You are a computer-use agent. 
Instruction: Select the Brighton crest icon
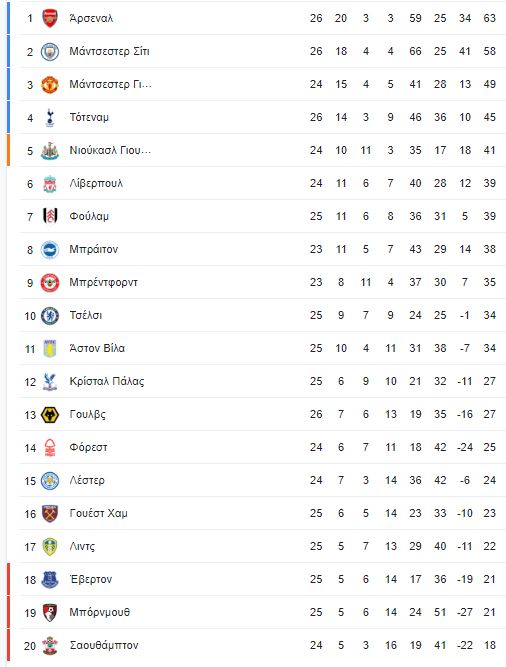coord(50,249)
